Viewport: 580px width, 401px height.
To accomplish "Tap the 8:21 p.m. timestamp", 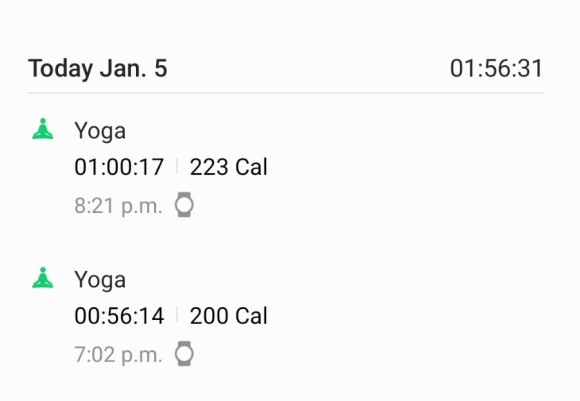I will click(x=118, y=206).
